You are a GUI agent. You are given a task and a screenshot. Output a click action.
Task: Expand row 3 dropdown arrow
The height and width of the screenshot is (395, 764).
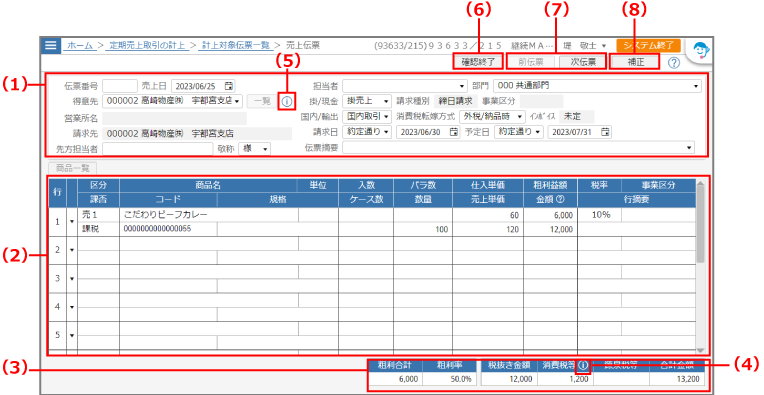72,279
